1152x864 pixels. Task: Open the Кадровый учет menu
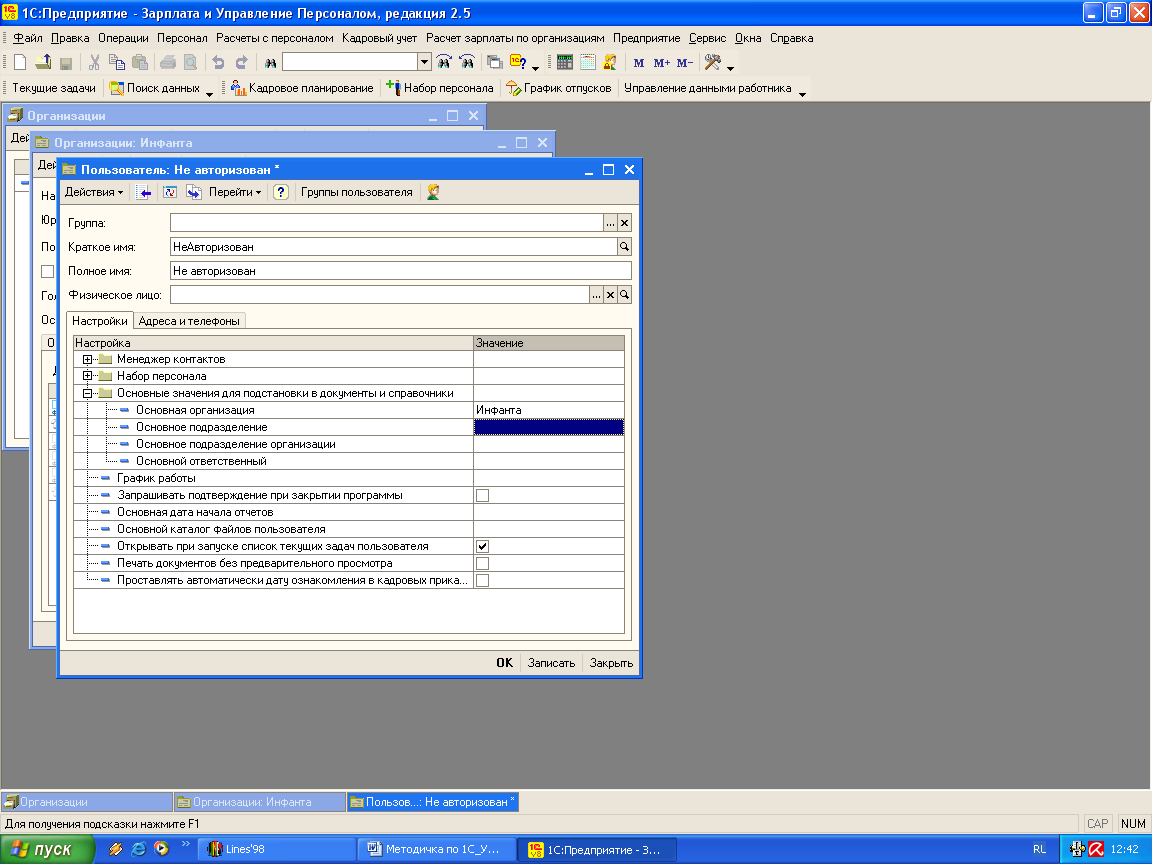(x=379, y=38)
